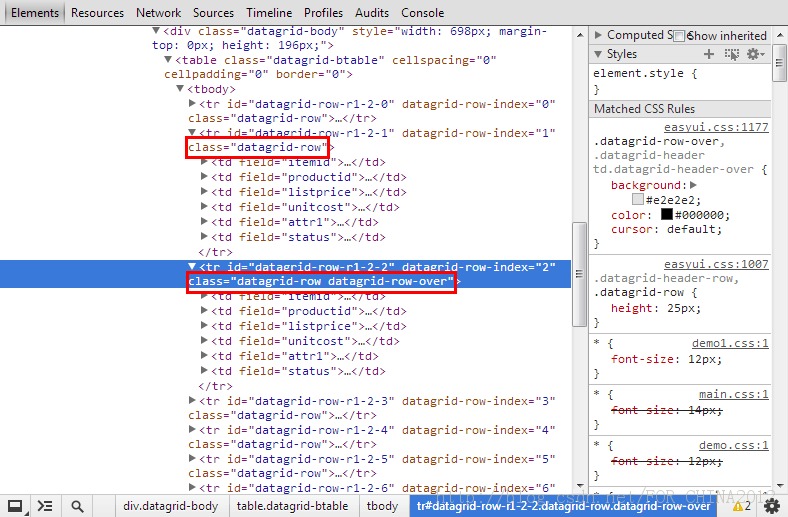The image size is (788, 517).
Task: Select the magnifier search icon in status bar
Action: point(77,506)
